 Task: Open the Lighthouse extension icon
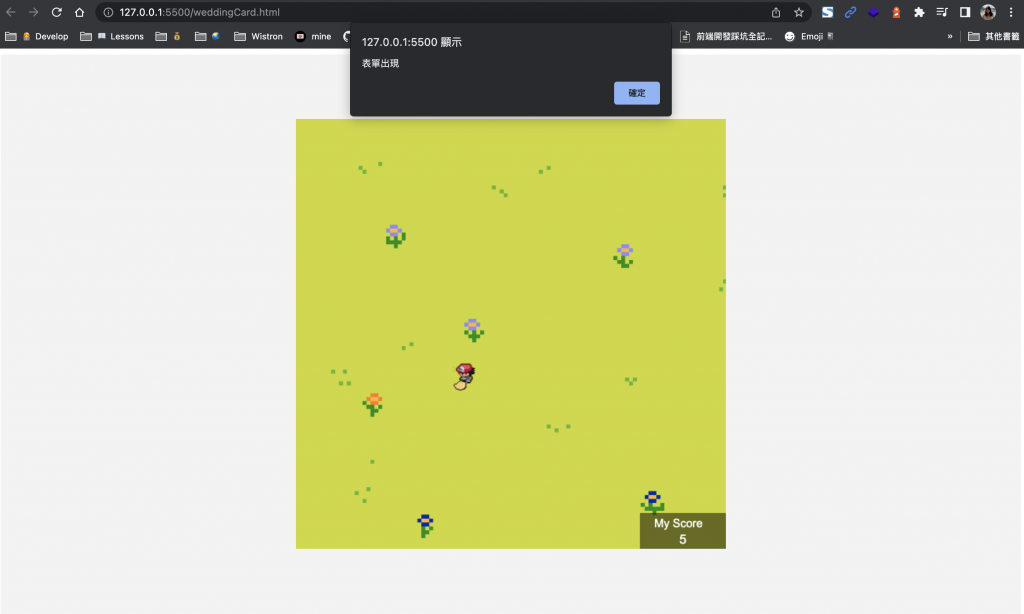coord(896,12)
